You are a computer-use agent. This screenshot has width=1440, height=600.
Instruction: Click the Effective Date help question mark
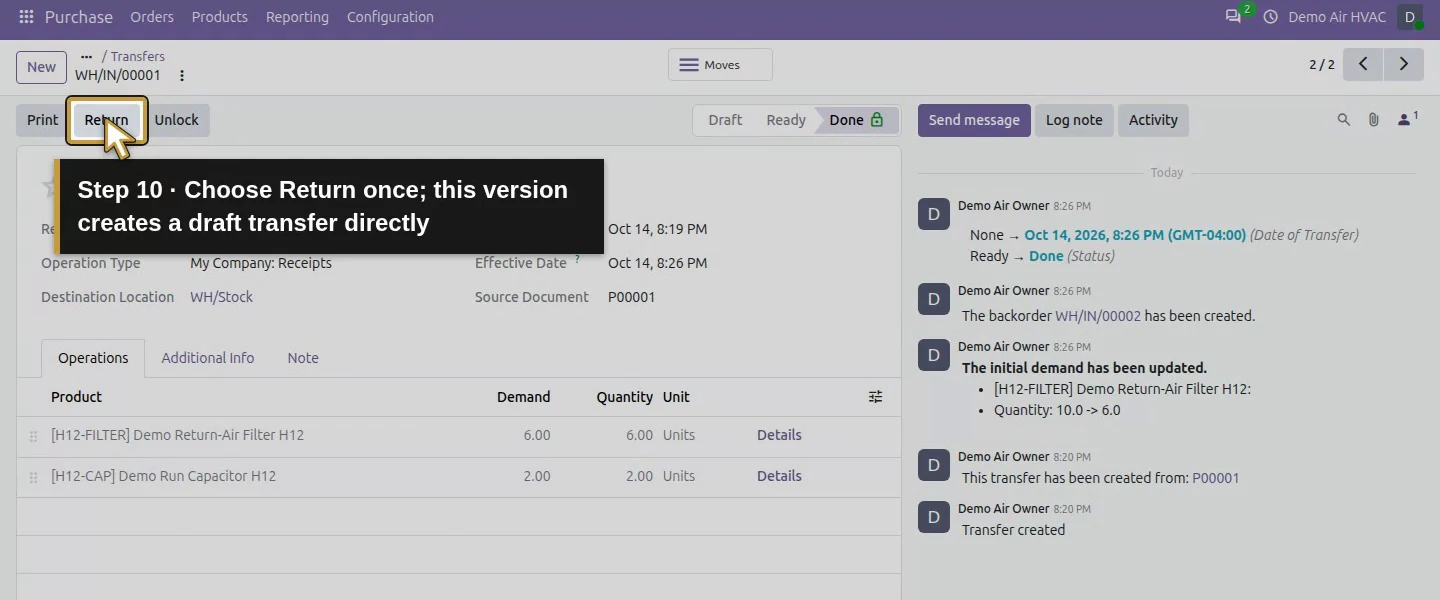(x=577, y=260)
